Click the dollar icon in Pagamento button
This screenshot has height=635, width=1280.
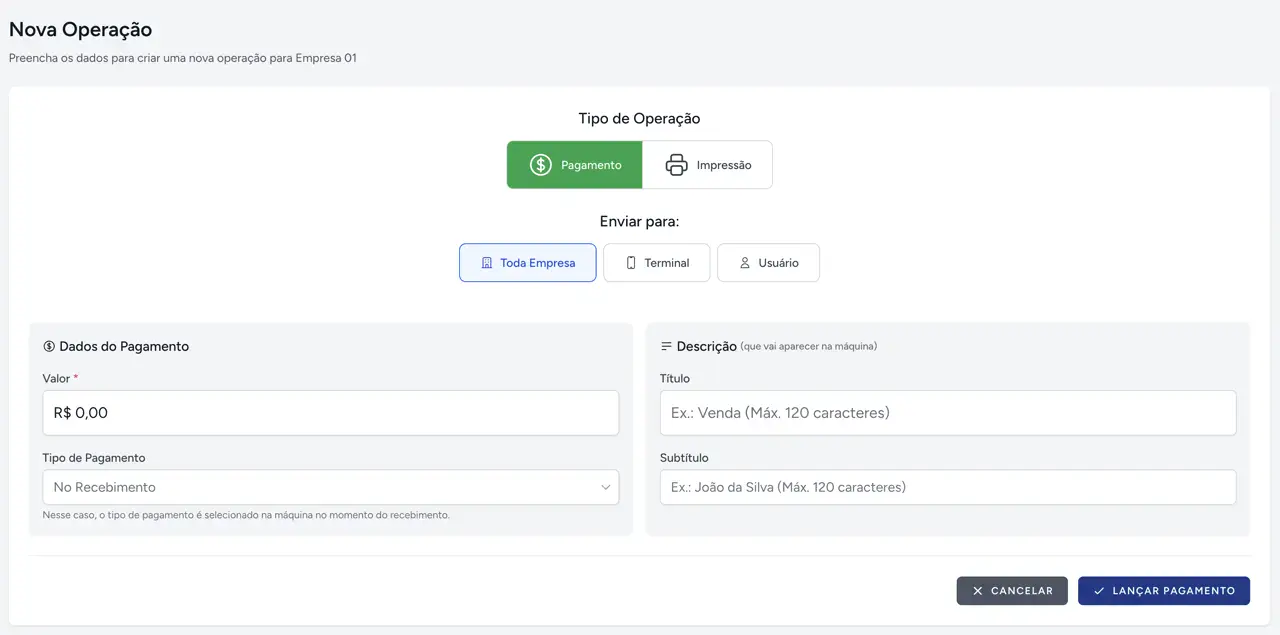point(540,165)
